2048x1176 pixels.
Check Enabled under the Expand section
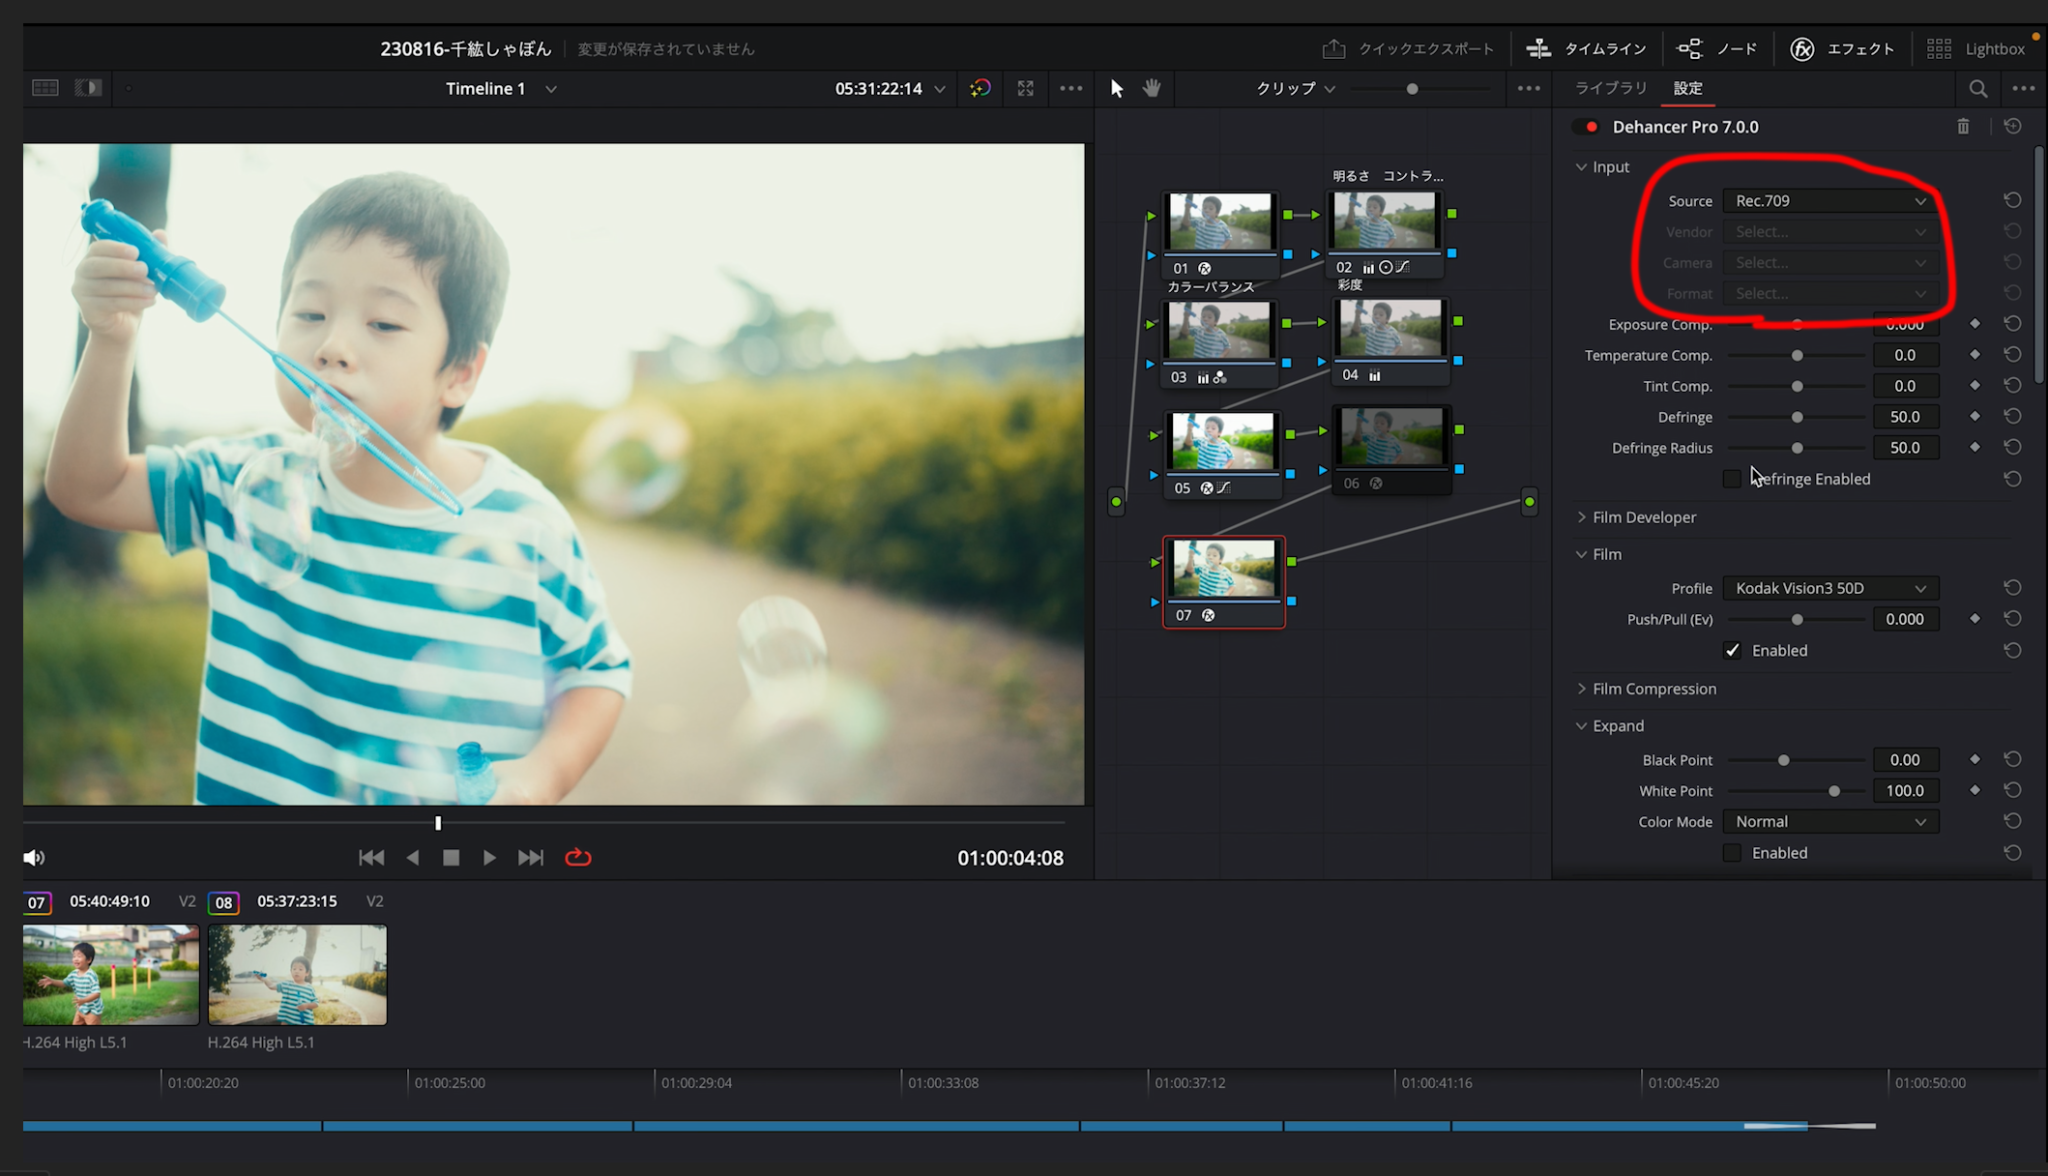tap(1732, 852)
